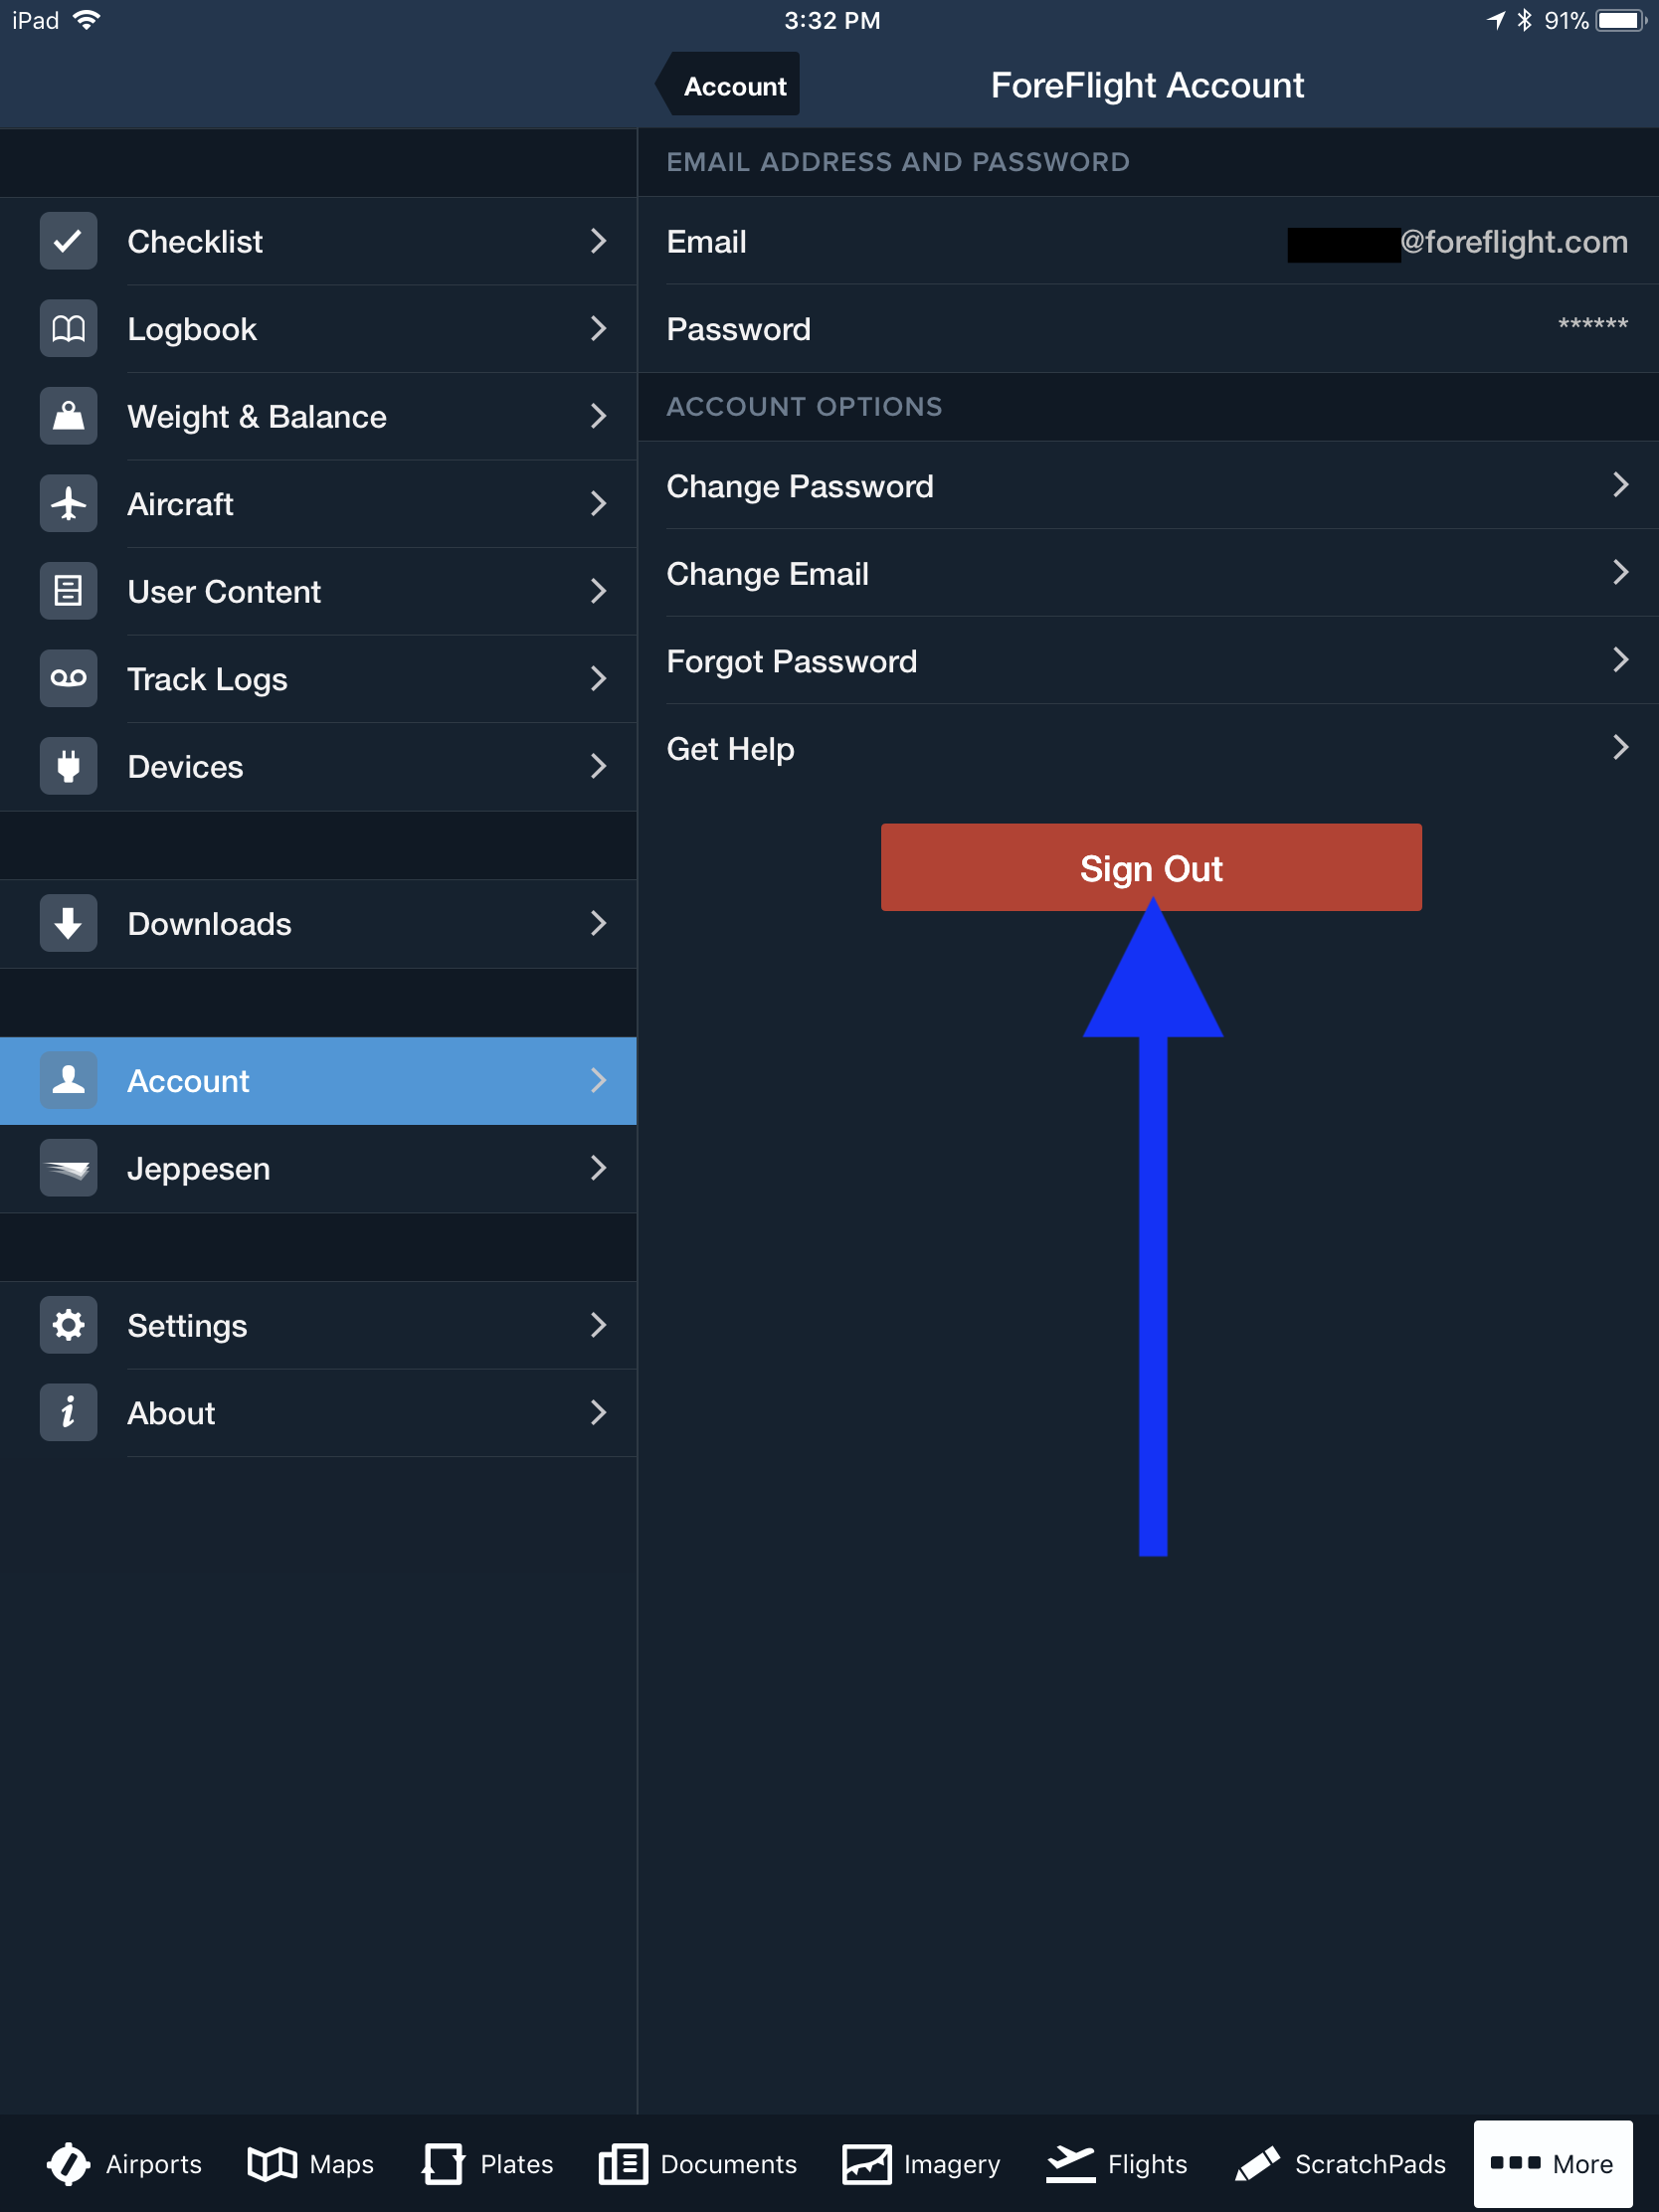Tap the Account back button
This screenshot has height=2212, width=1659.
729,84
